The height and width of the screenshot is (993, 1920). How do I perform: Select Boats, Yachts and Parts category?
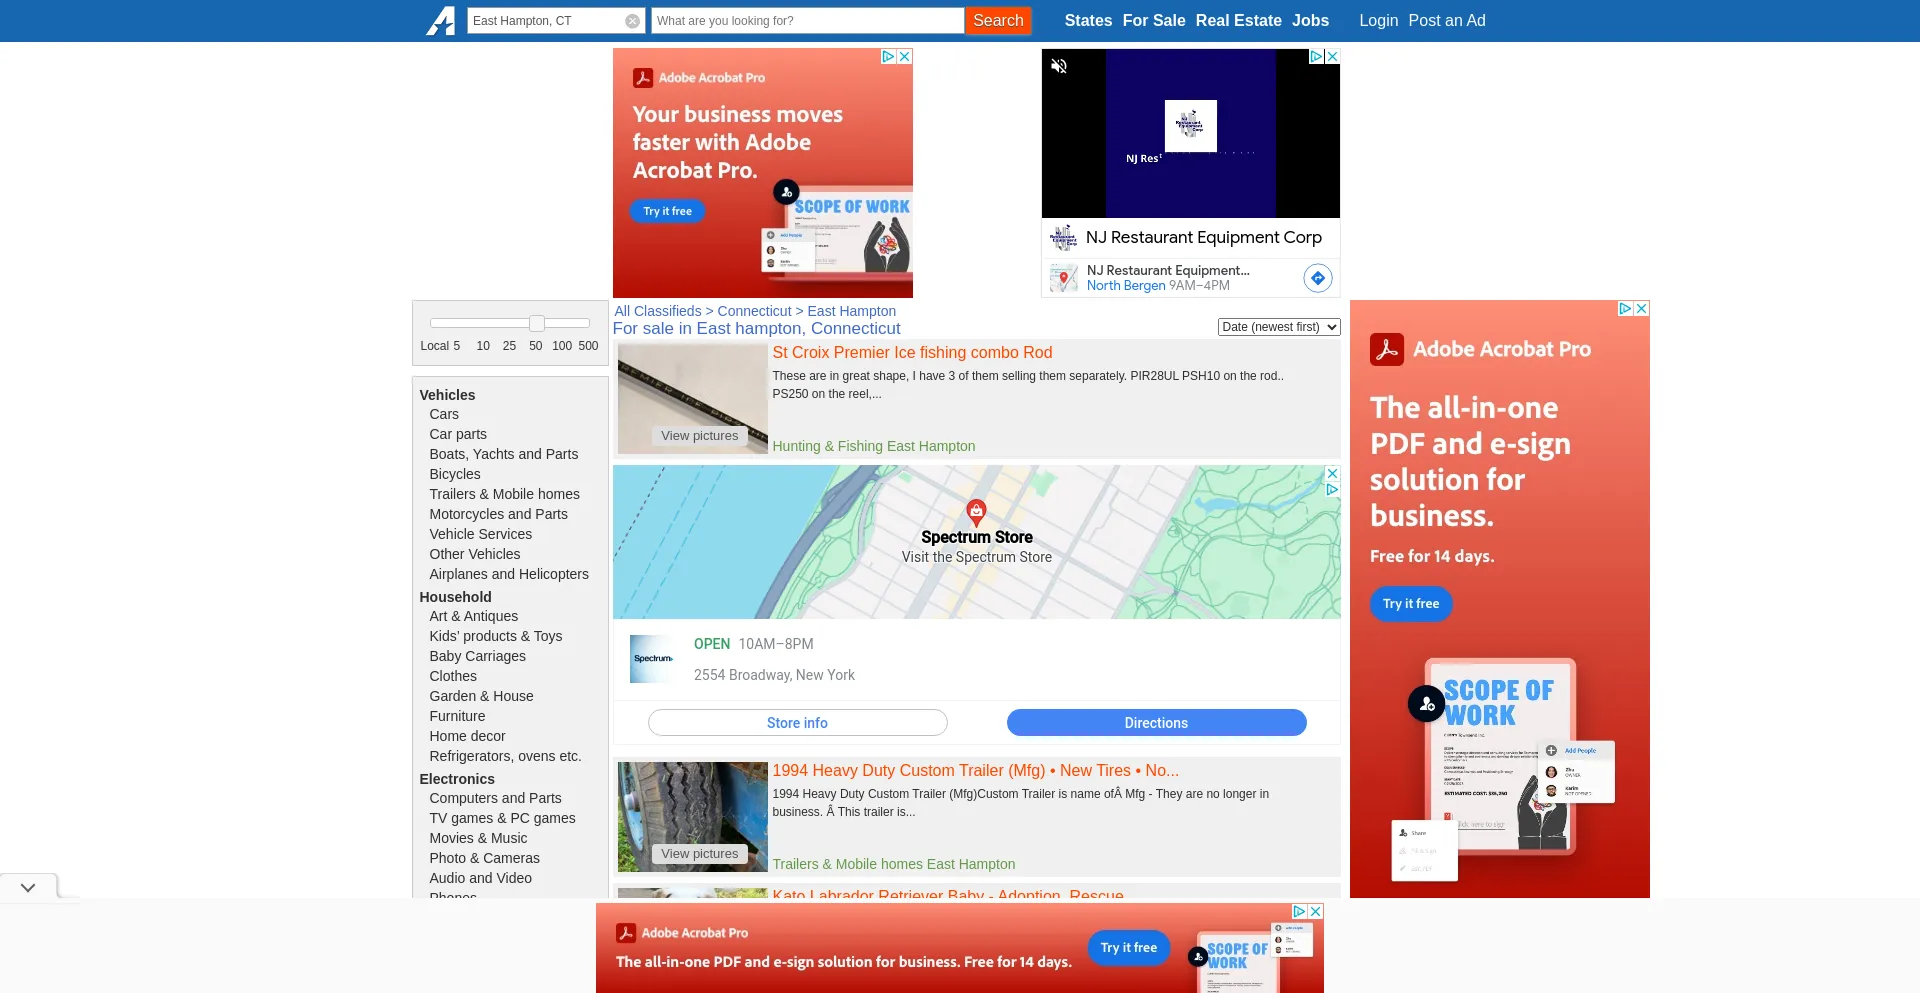(x=504, y=454)
